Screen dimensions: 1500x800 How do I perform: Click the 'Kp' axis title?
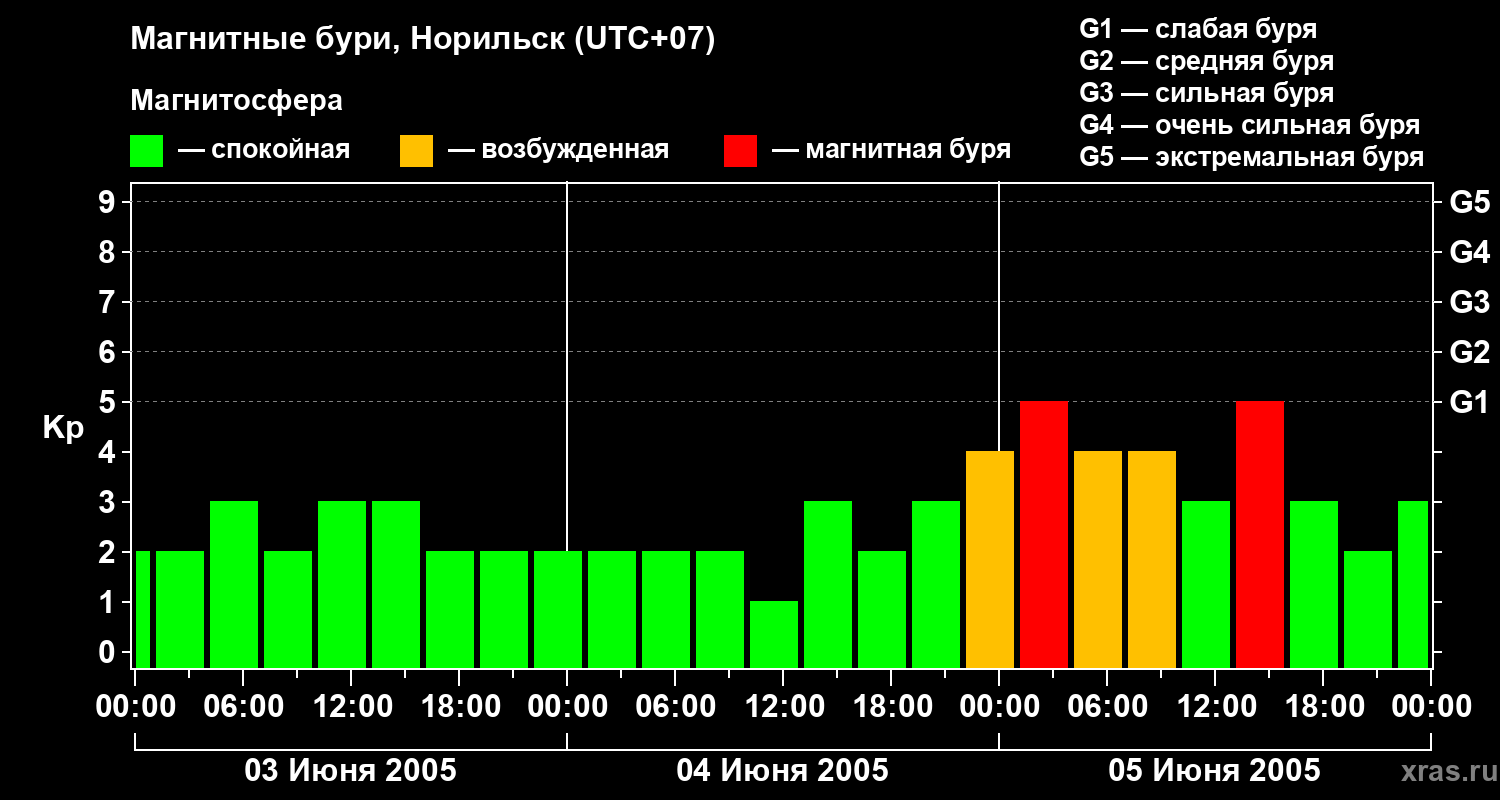point(63,428)
